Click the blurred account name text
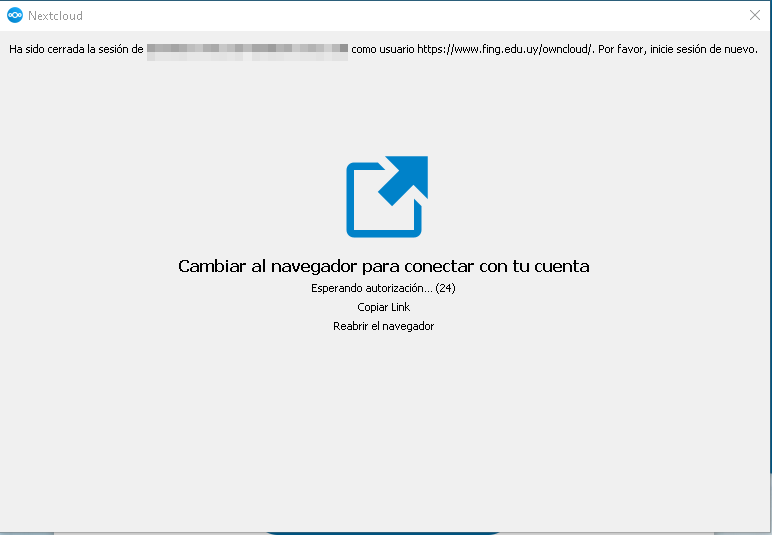Viewport: 772px width, 535px height. [x=247, y=48]
